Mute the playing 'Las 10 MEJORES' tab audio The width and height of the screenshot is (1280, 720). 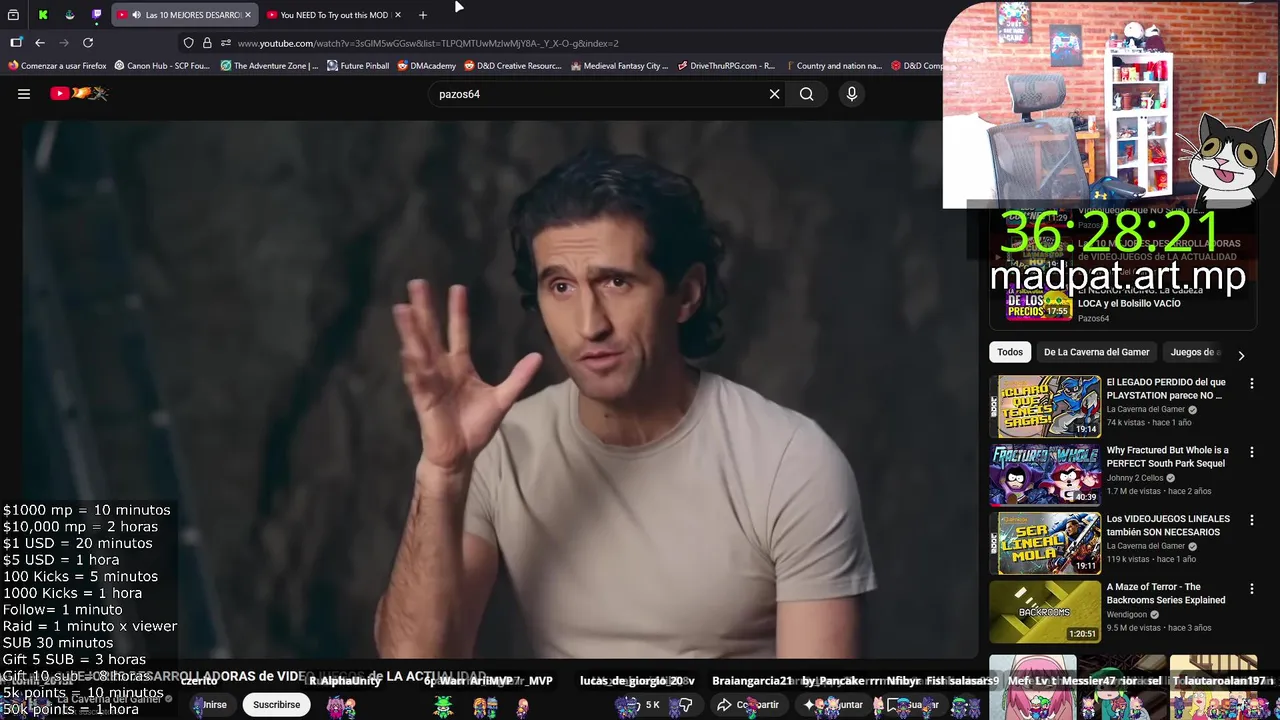(x=136, y=15)
